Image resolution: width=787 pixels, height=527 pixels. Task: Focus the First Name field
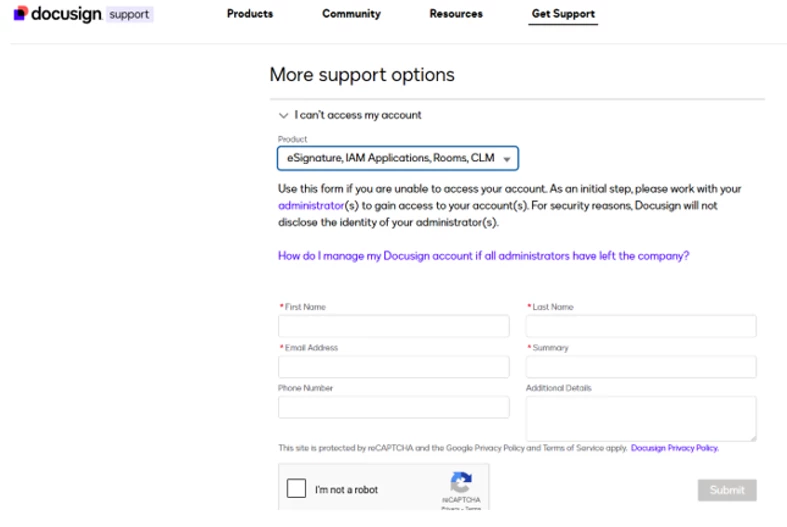tap(394, 326)
